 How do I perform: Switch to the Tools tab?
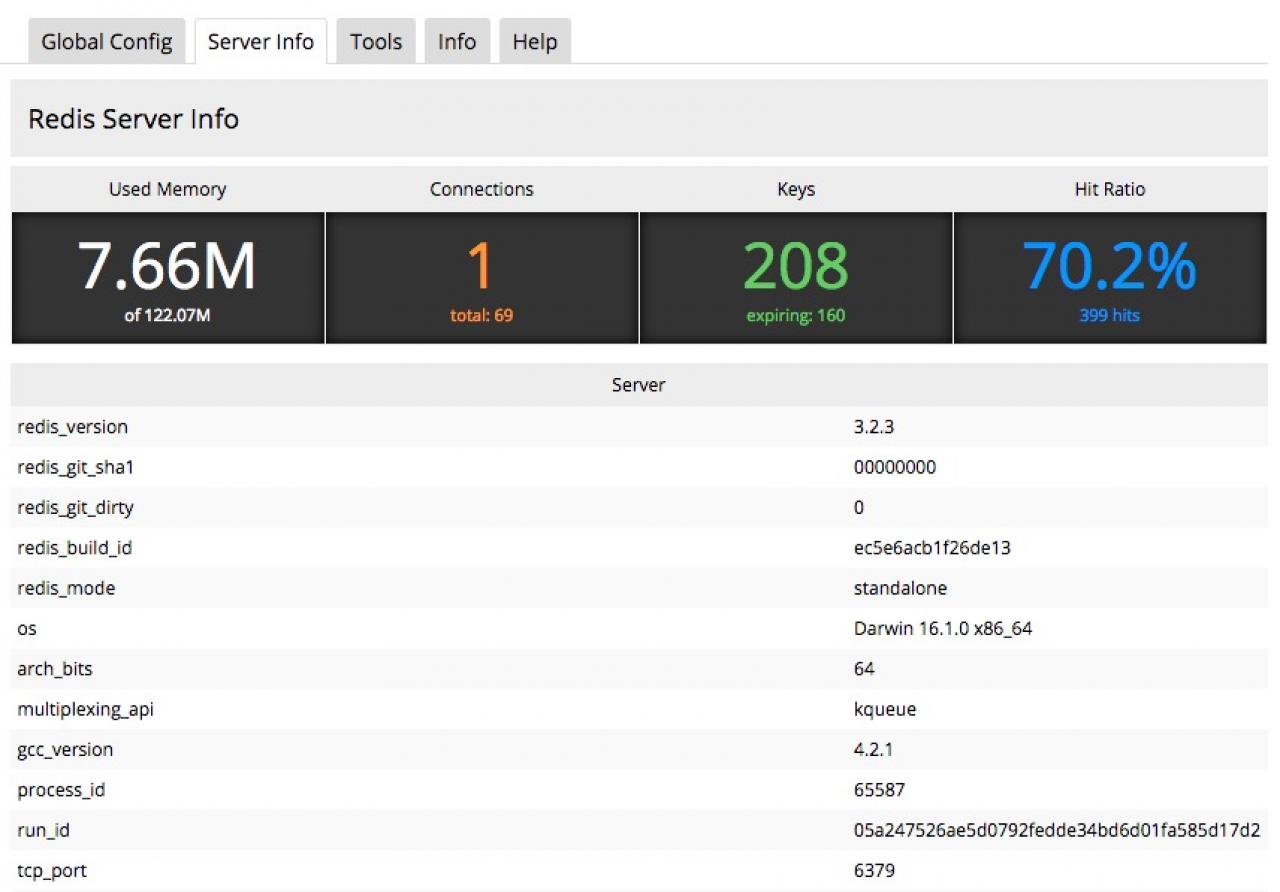point(376,42)
